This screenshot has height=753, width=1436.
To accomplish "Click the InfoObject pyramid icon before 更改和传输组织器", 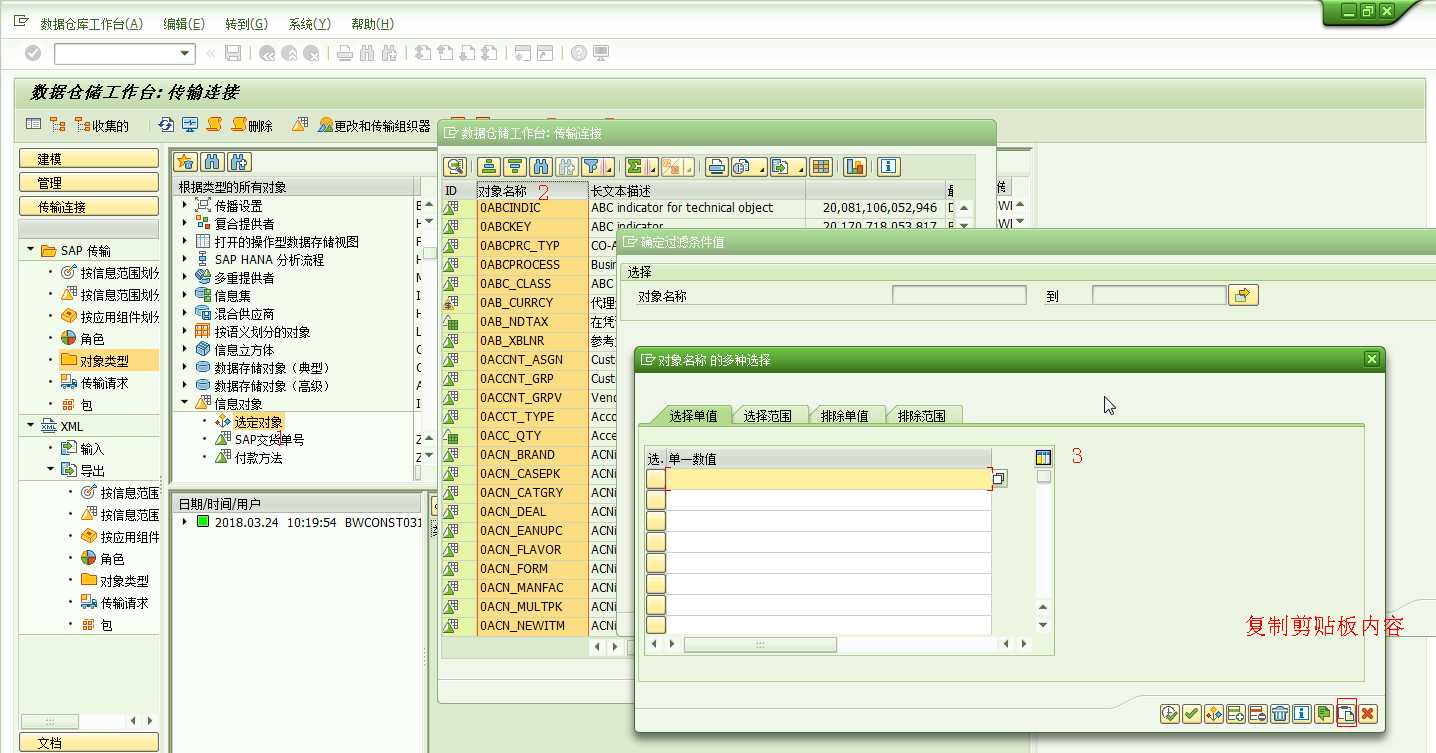I will [300, 125].
